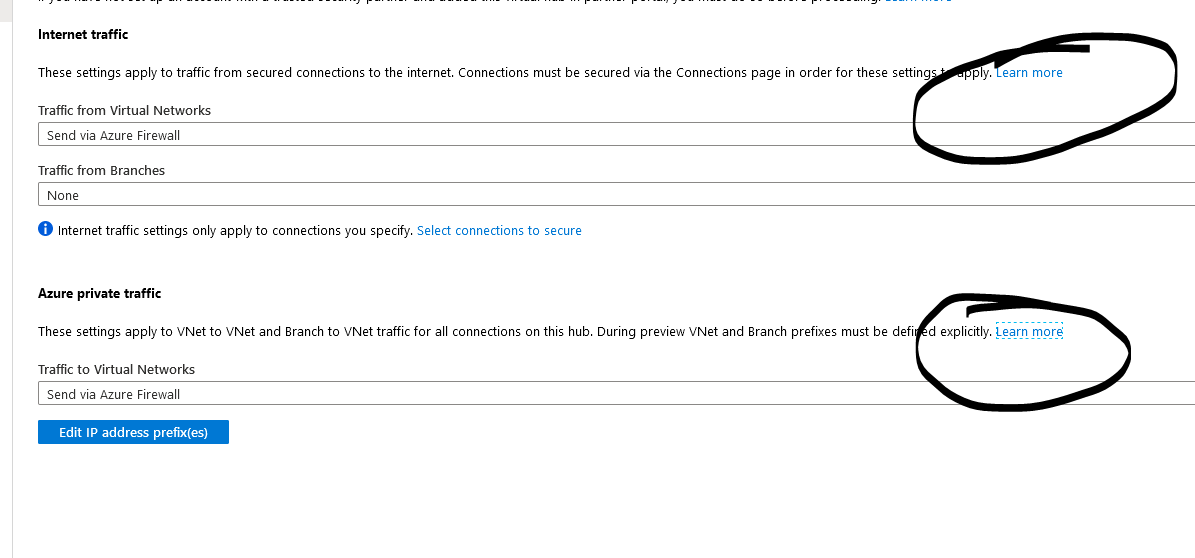The width and height of the screenshot is (1195, 558).
Task: Click the blue info icon beside Internet traffic note
Action: 45,229
